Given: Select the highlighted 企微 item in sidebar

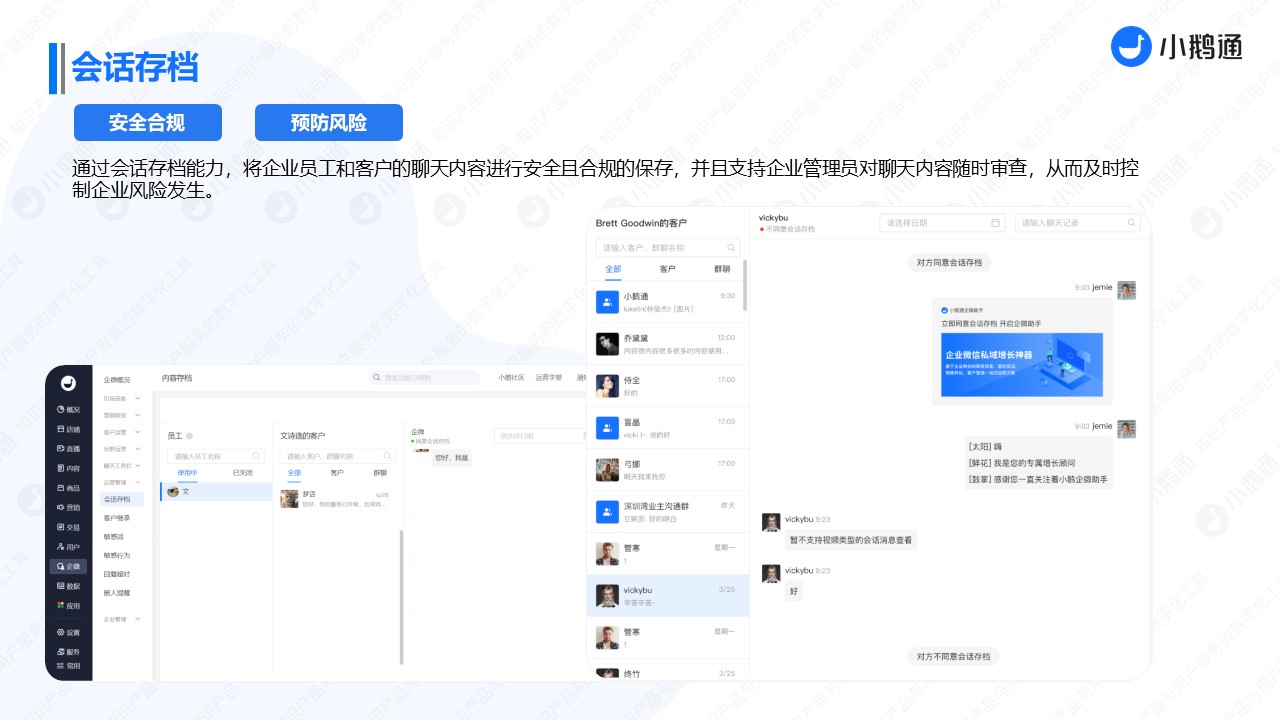Looking at the screenshot, I should click(x=69, y=566).
